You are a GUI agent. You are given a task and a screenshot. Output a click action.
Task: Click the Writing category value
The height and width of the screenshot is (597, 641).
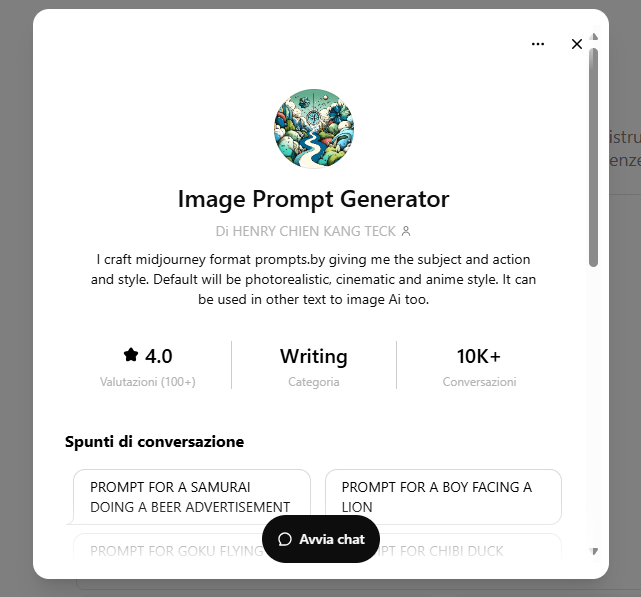(314, 356)
